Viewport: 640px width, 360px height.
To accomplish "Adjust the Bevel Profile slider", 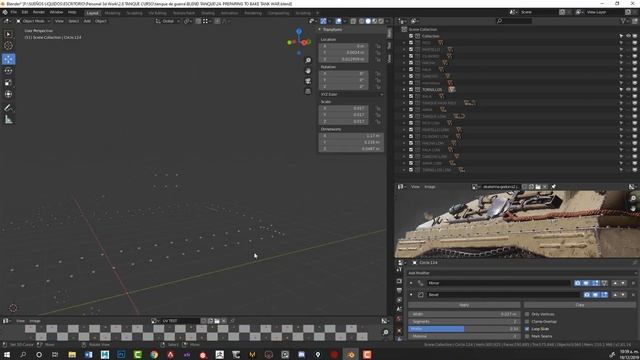I will pos(464,329).
